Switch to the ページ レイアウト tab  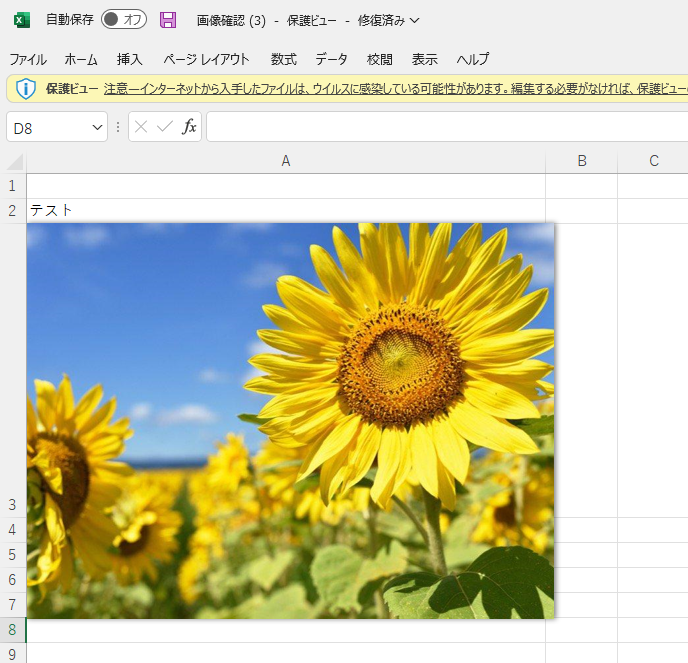tap(207, 59)
